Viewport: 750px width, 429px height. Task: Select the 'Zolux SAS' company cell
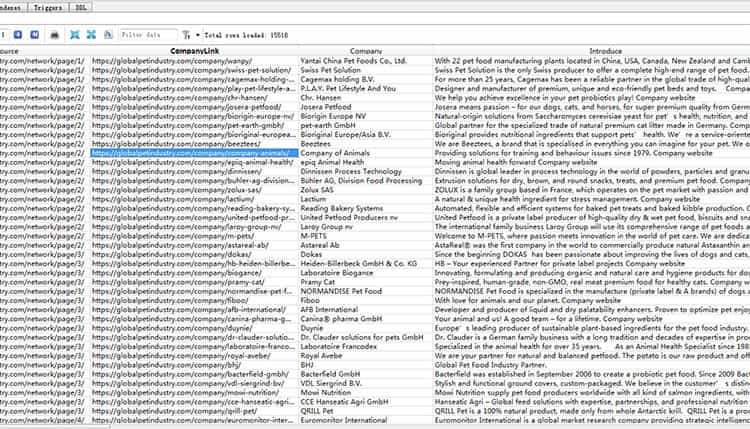click(366, 190)
